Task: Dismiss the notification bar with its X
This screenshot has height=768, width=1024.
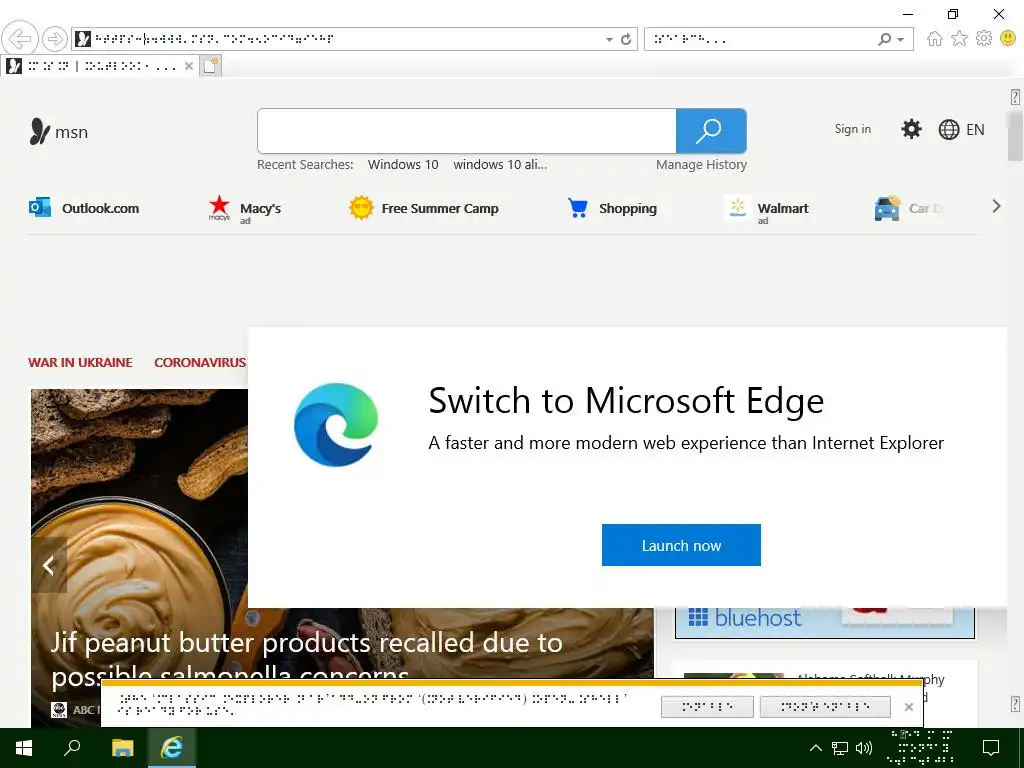Action: coord(908,707)
